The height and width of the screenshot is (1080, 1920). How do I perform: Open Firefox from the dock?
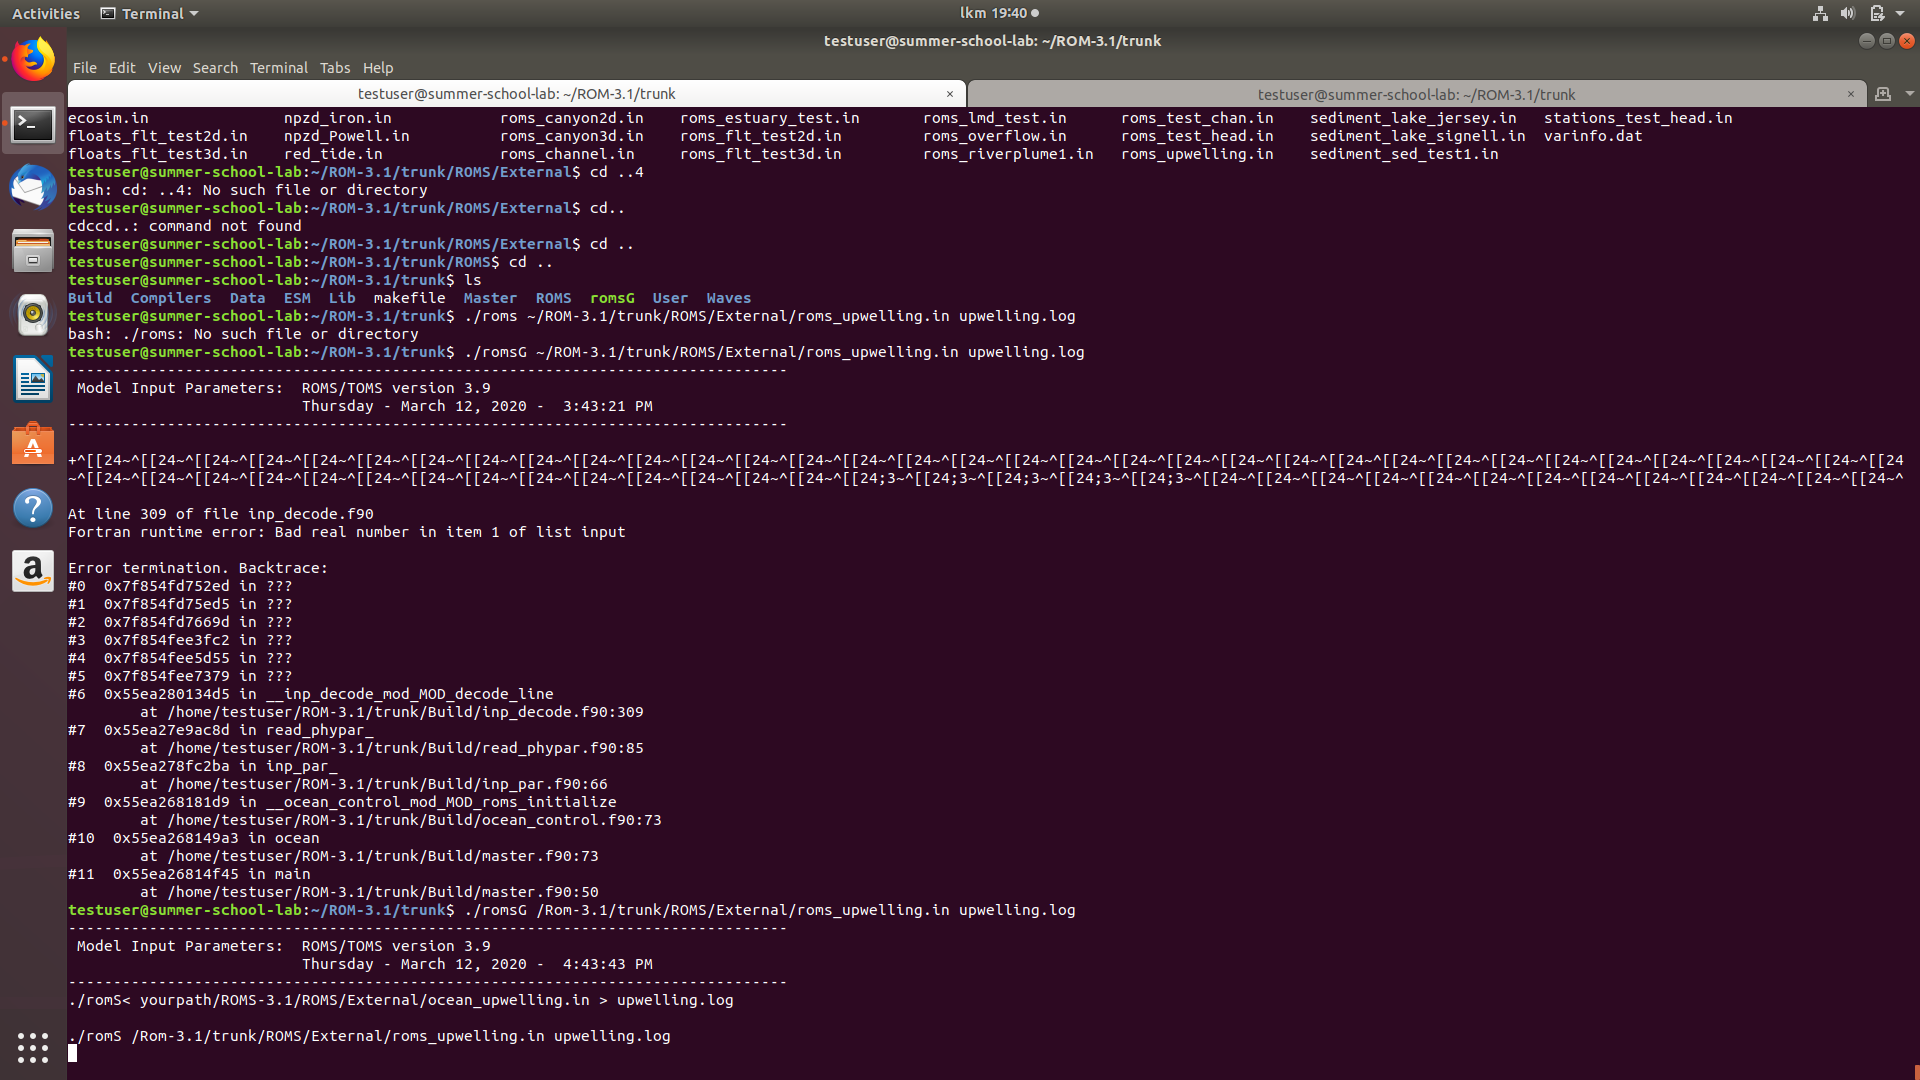click(x=33, y=60)
